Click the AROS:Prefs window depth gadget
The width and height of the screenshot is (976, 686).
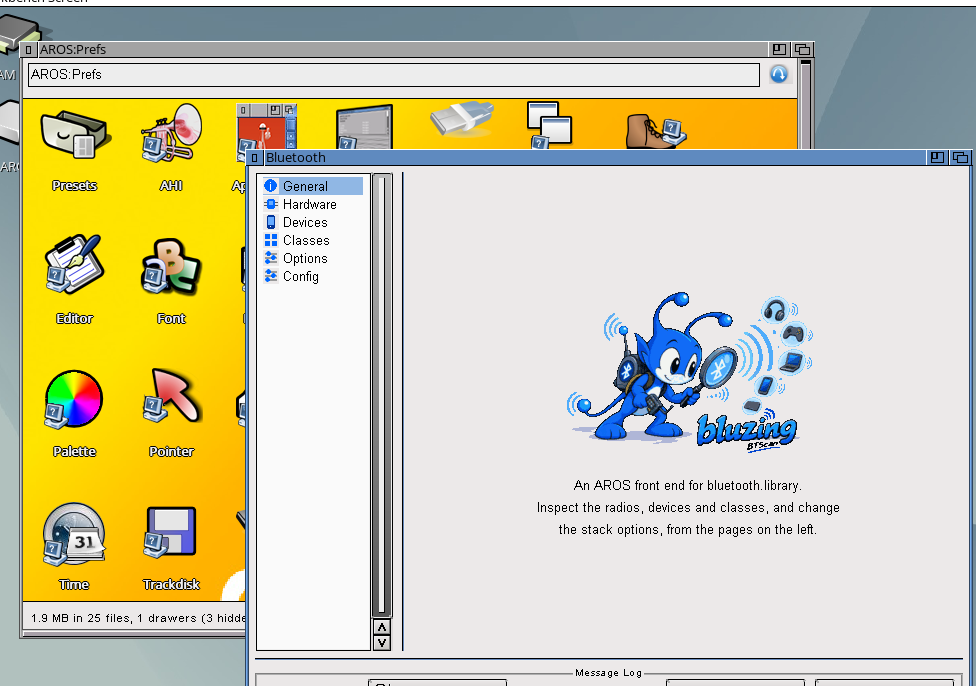point(802,49)
